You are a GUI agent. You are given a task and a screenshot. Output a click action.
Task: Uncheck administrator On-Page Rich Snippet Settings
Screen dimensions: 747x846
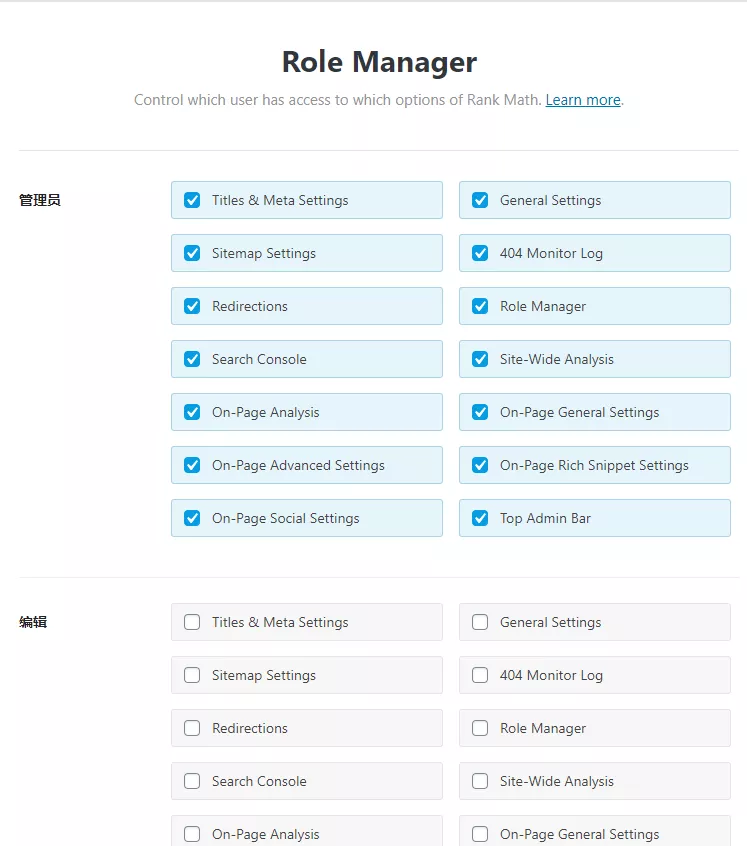[x=480, y=465]
